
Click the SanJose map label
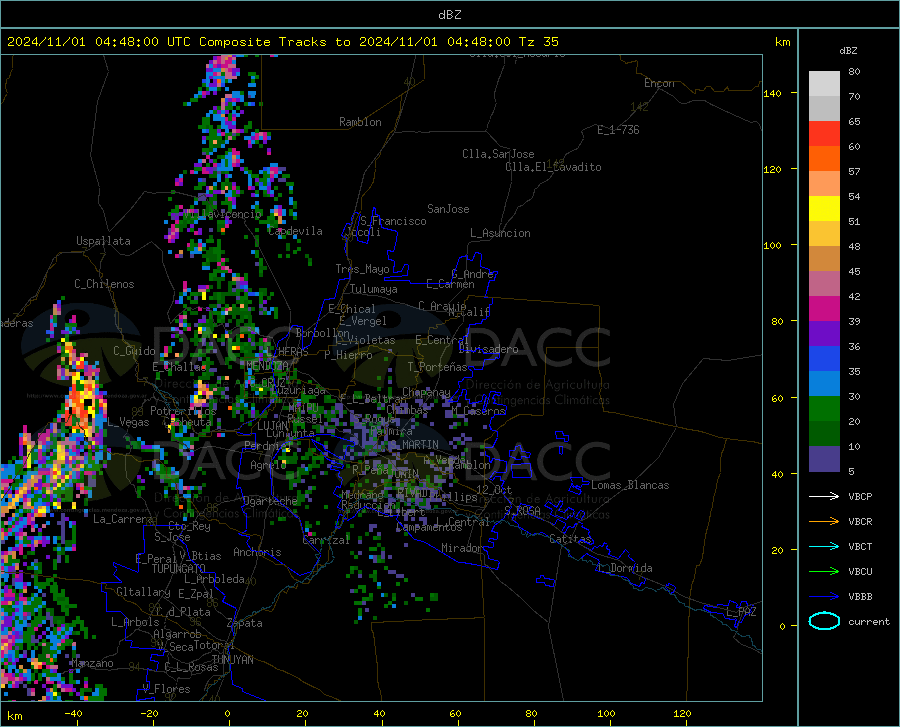coord(448,209)
